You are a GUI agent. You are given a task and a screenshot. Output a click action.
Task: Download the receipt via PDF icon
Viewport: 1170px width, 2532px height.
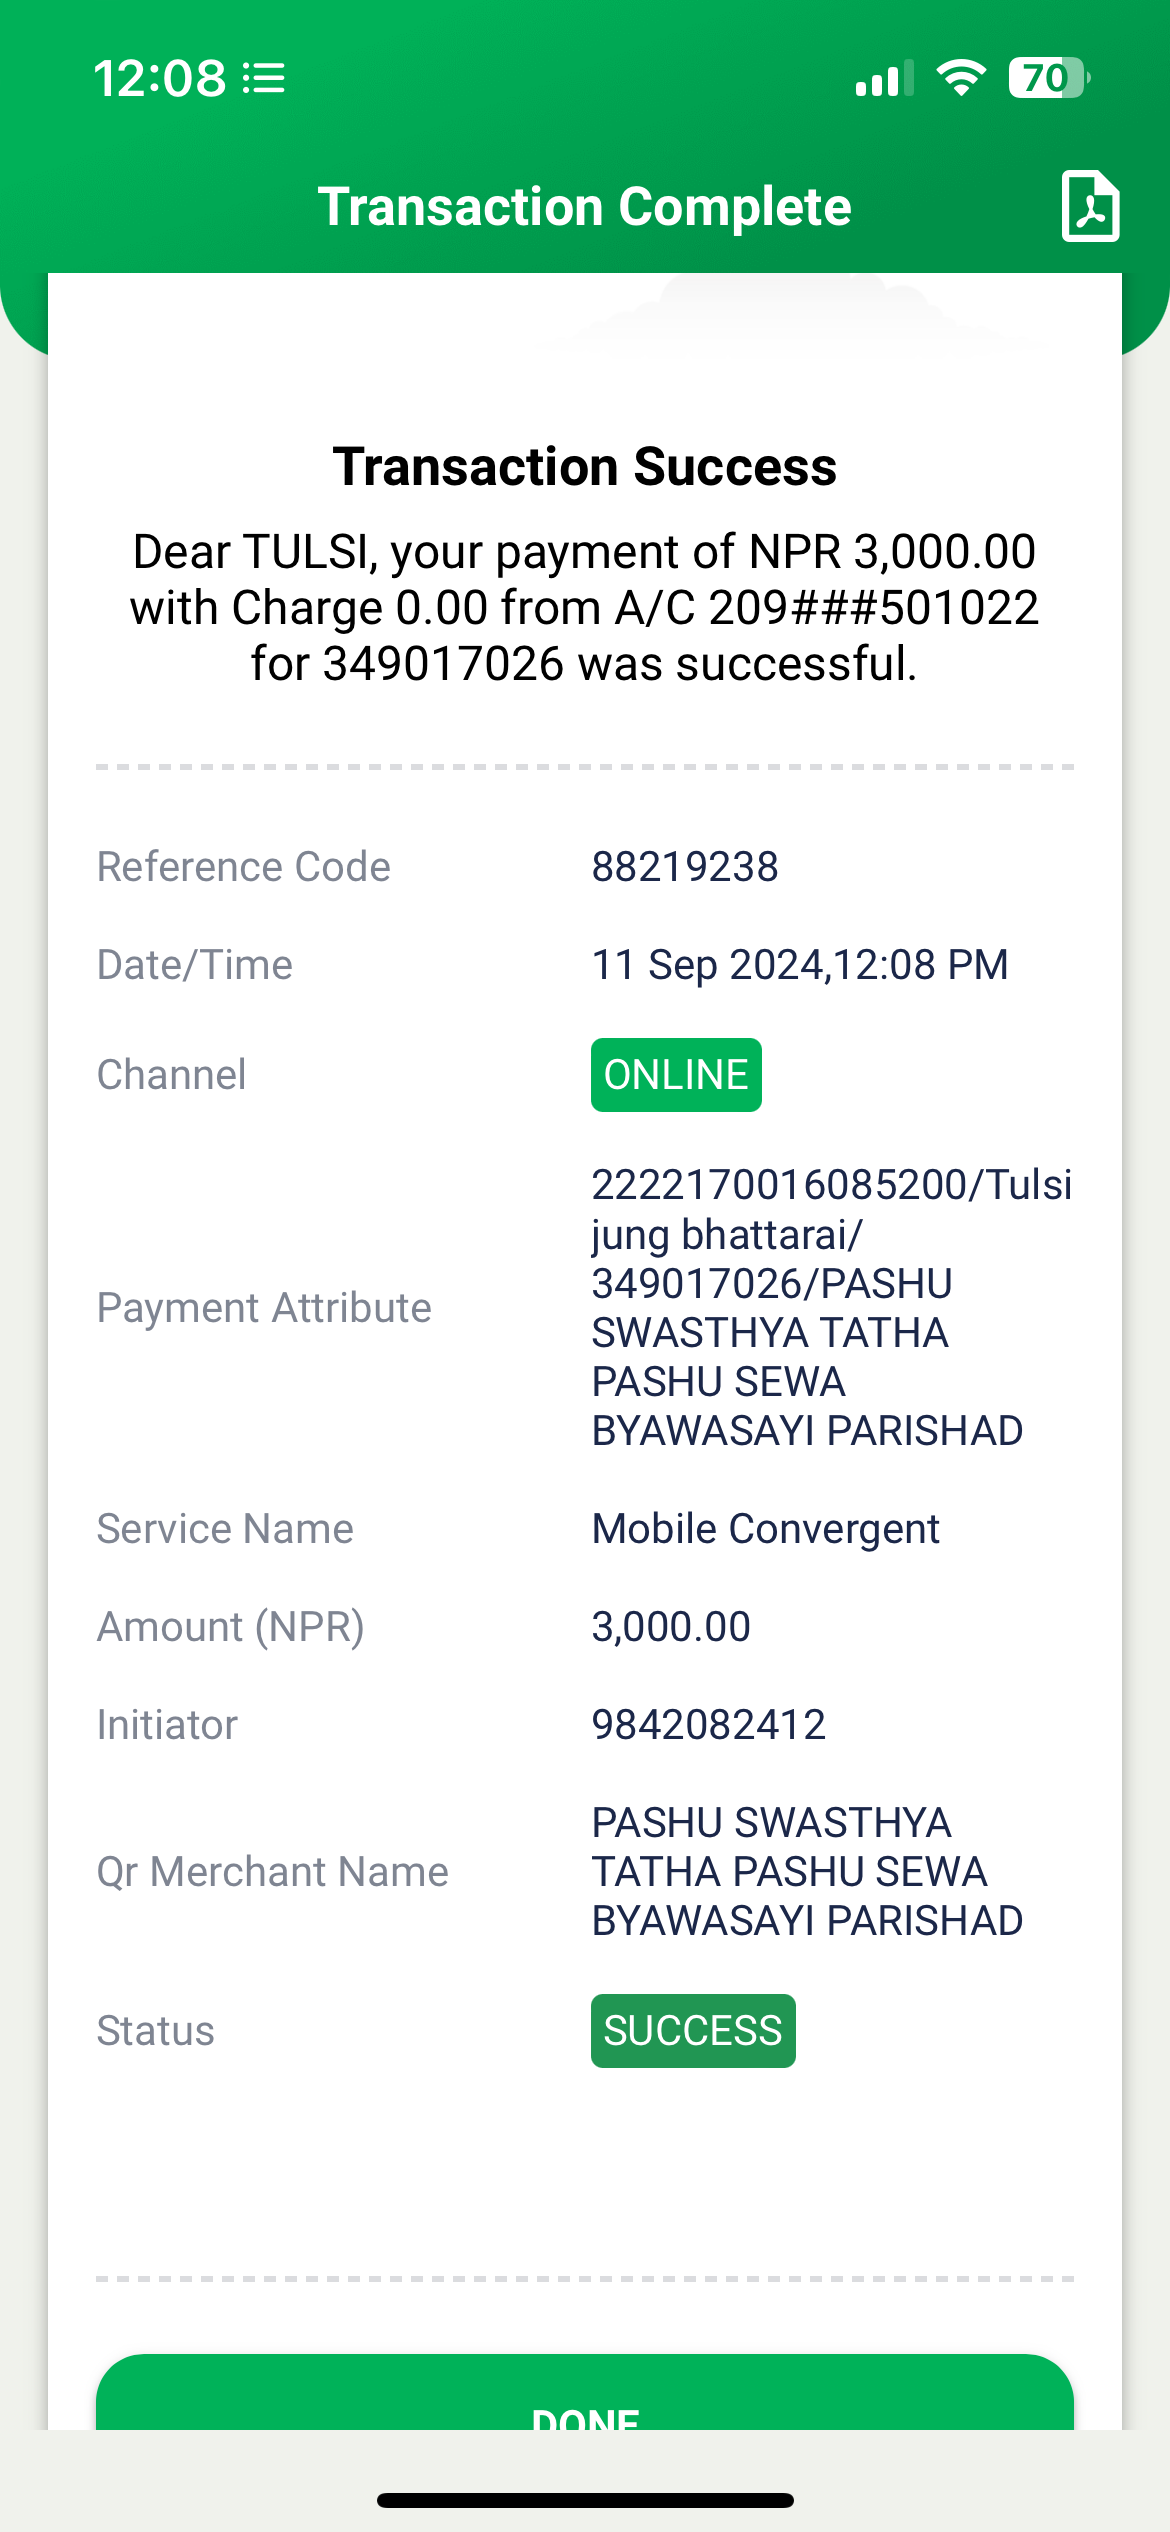point(1090,206)
